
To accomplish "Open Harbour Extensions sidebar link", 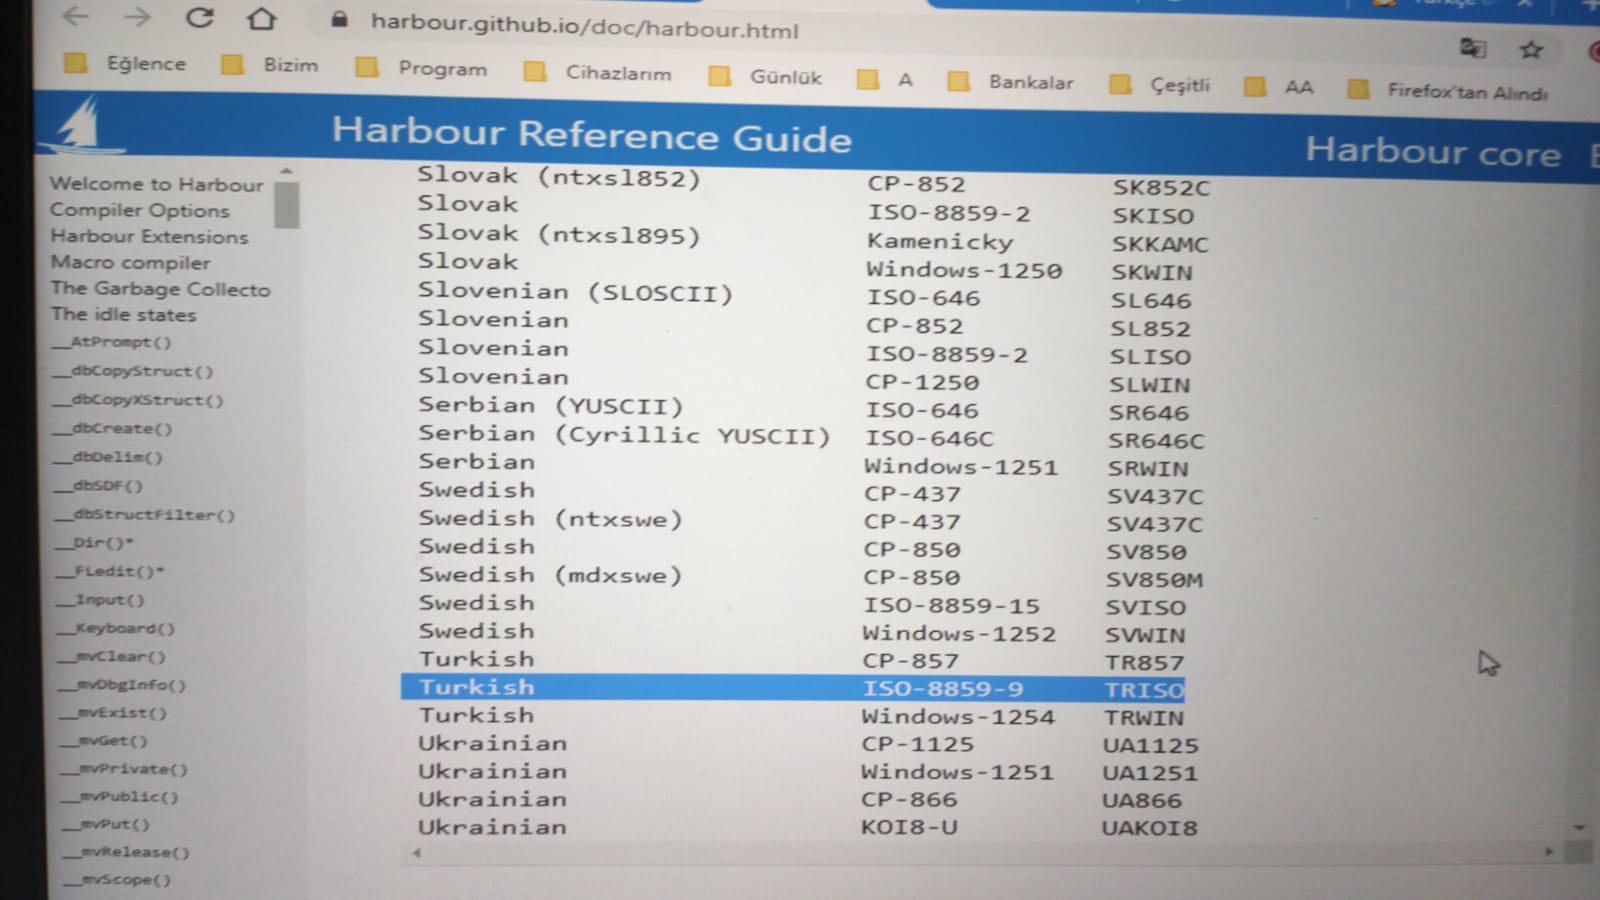I will (x=149, y=236).
